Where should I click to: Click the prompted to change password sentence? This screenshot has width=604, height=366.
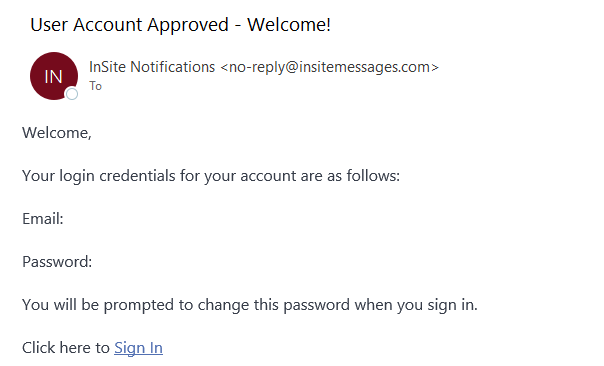250,305
